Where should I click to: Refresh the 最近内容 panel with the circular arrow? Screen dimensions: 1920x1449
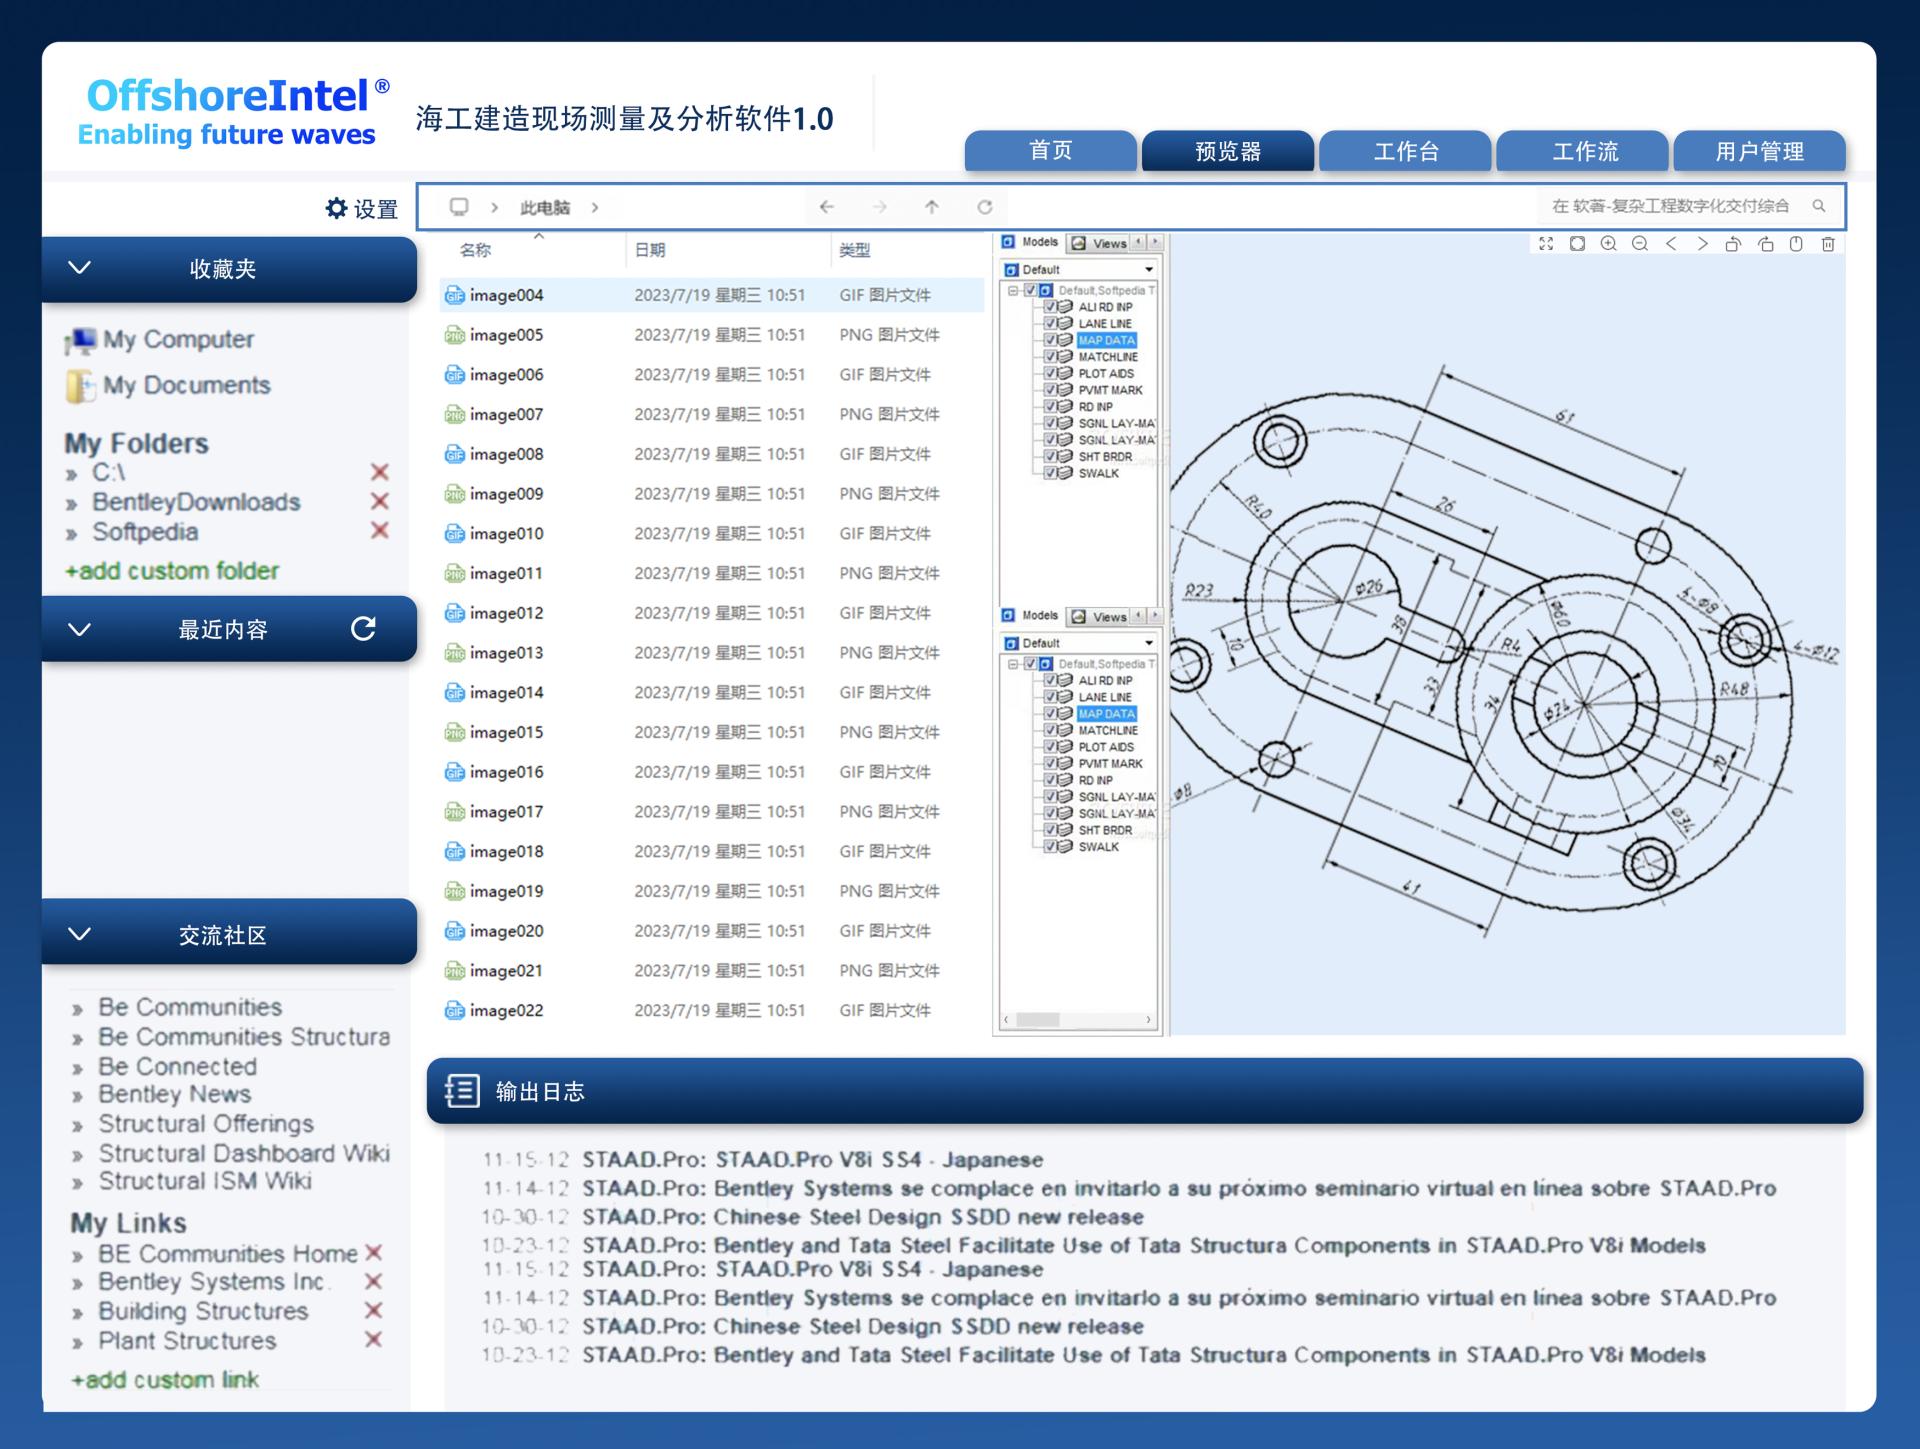coord(363,629)
